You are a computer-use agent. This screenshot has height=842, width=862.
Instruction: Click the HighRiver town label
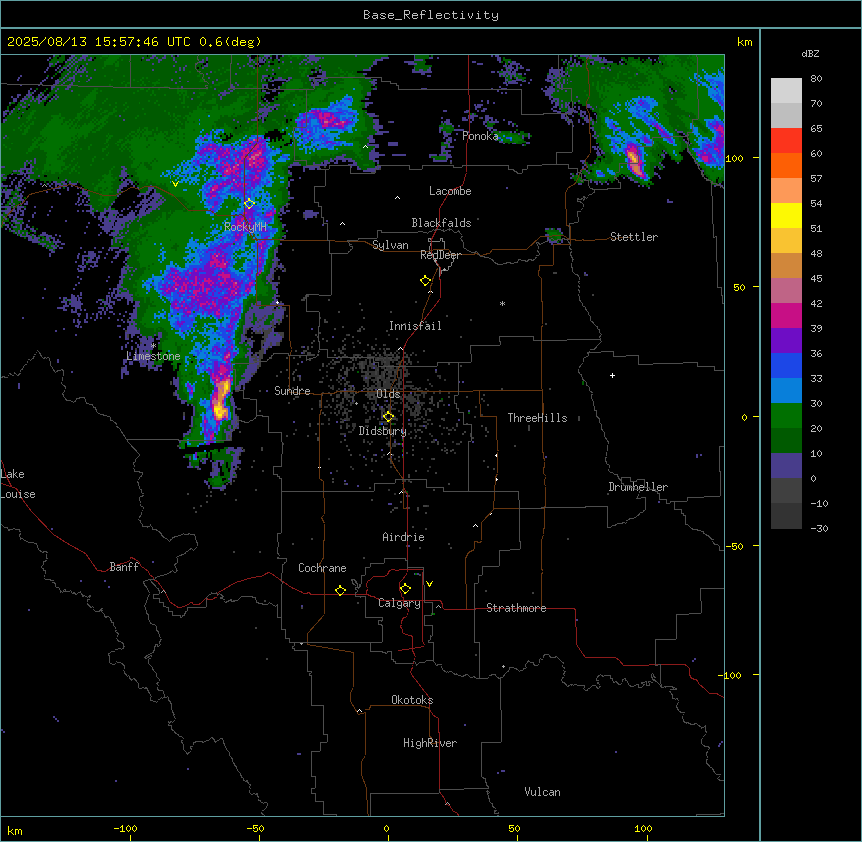point(430,743)
